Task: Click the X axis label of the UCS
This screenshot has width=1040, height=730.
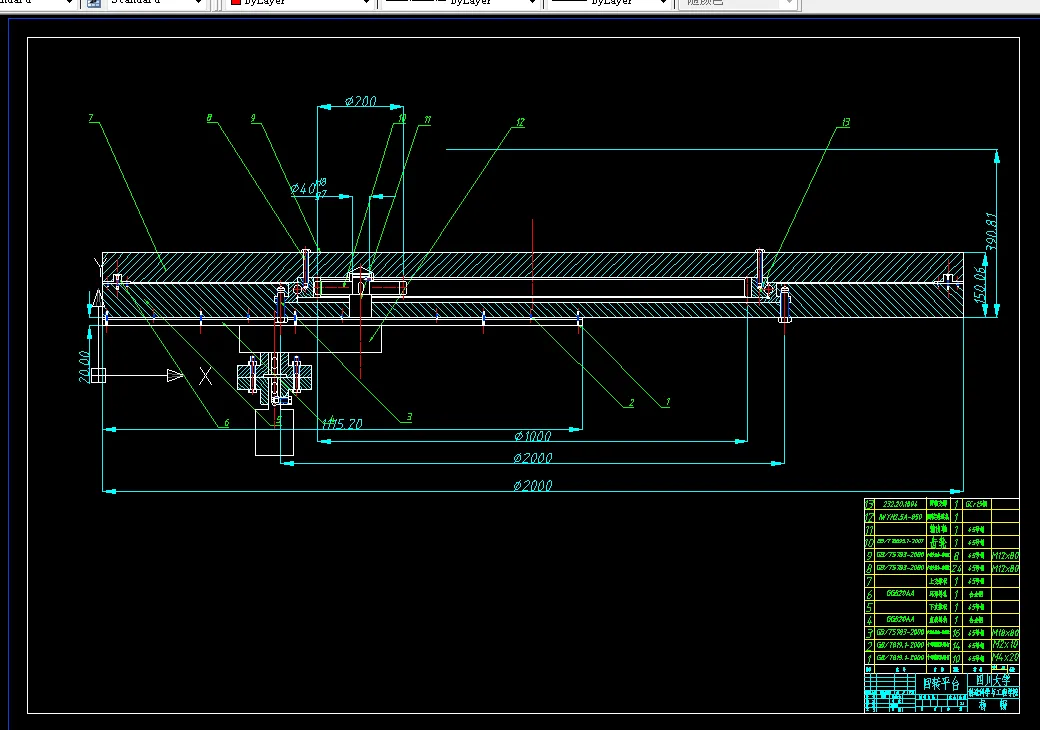Action: [206, 377]
